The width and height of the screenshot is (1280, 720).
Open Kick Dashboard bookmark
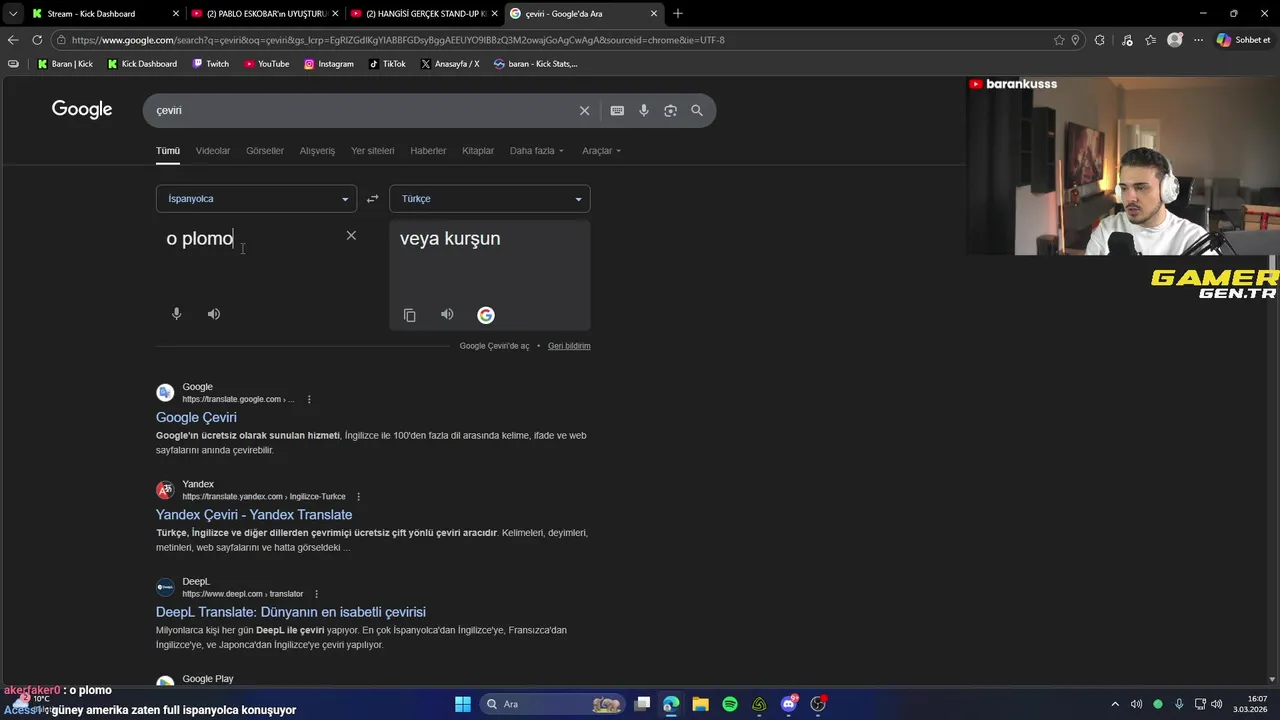click(x=142, y=64)
